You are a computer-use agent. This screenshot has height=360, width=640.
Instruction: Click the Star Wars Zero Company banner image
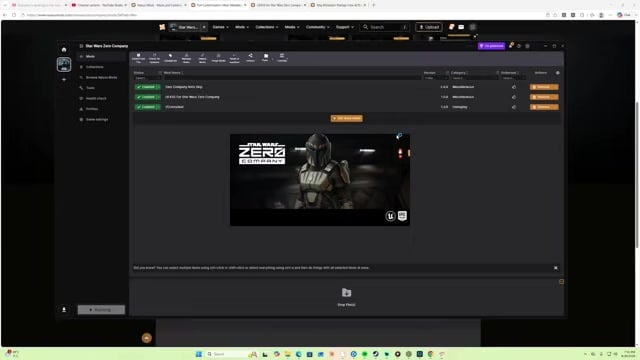coord(320,180)
